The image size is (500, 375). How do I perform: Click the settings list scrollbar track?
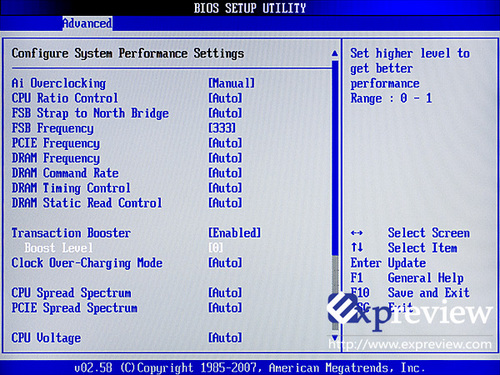pyautogui.click(x=335, y=196)
